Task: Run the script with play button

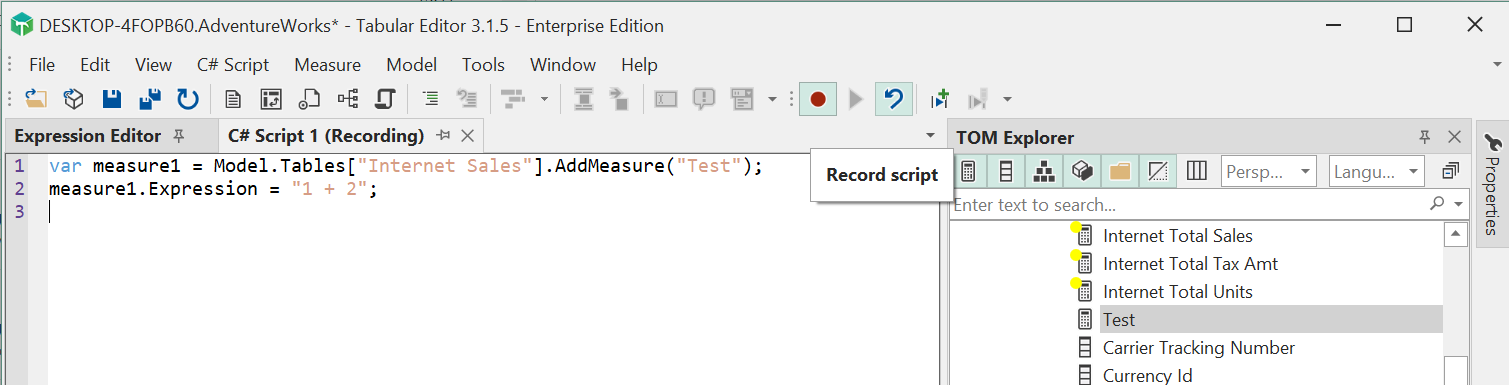Action: point(855,99)
